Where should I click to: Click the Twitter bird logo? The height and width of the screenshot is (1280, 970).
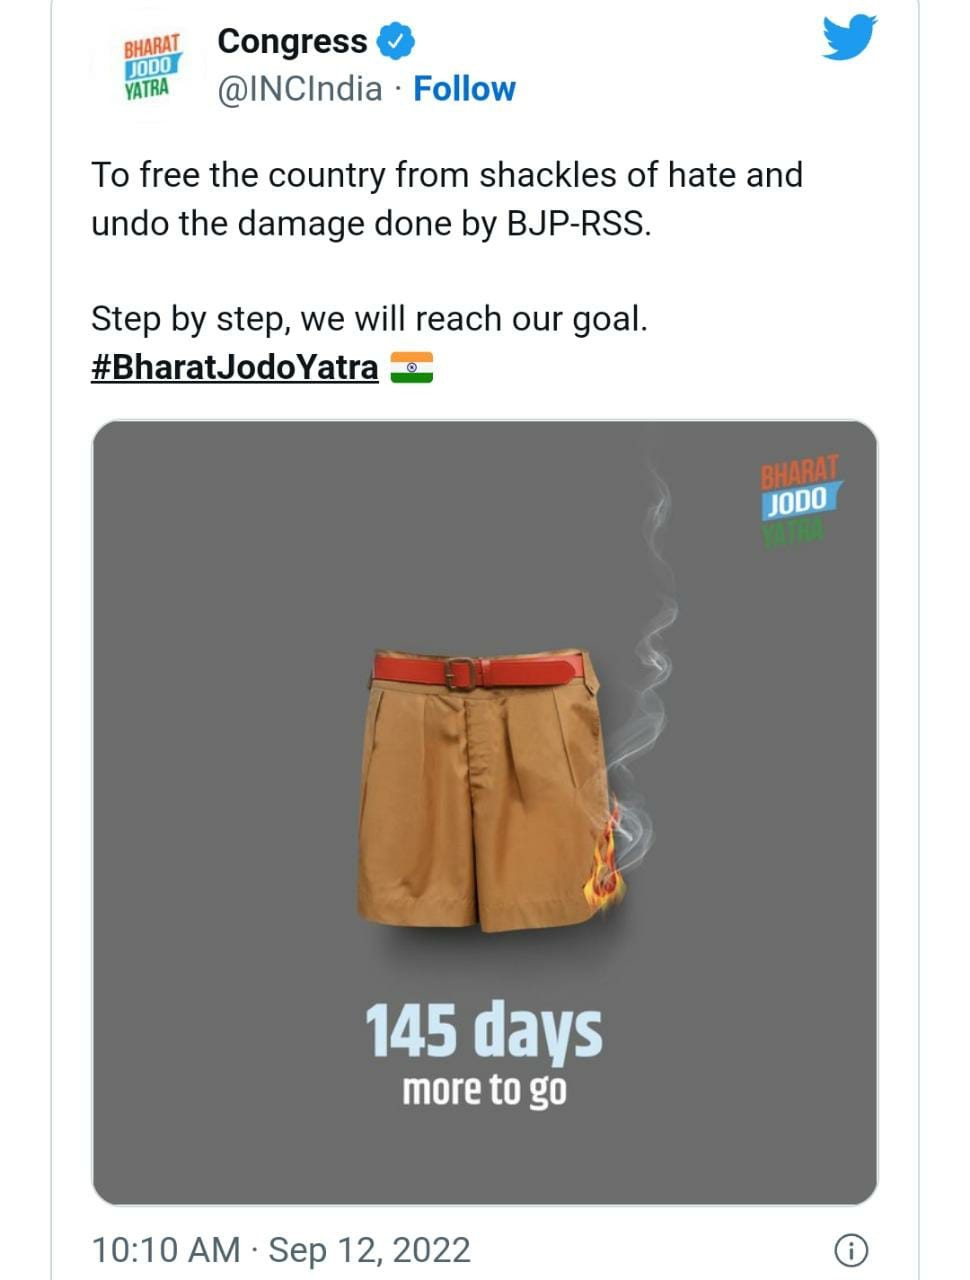point(849,37)
